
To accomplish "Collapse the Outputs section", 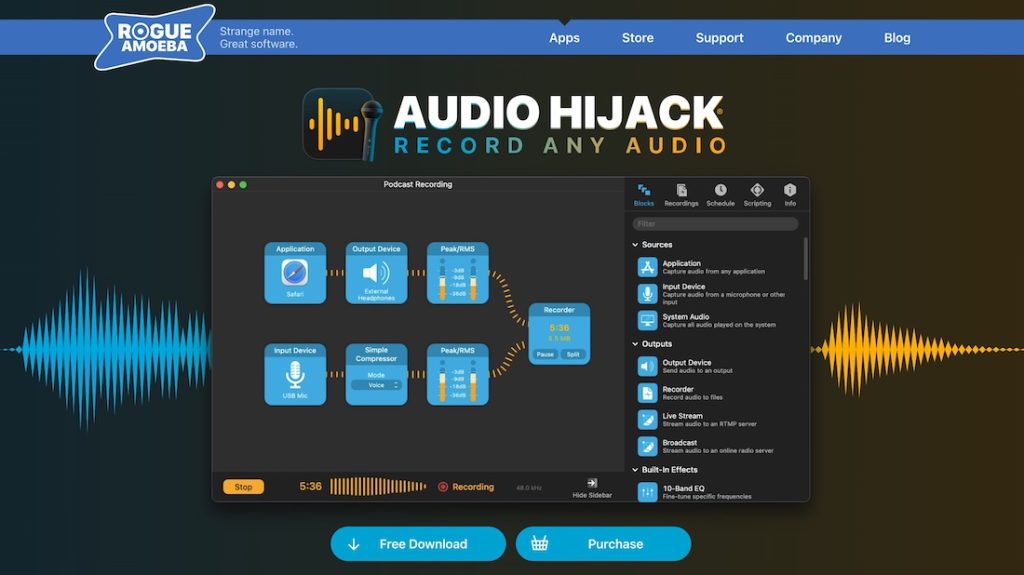I will click(635, 344).
